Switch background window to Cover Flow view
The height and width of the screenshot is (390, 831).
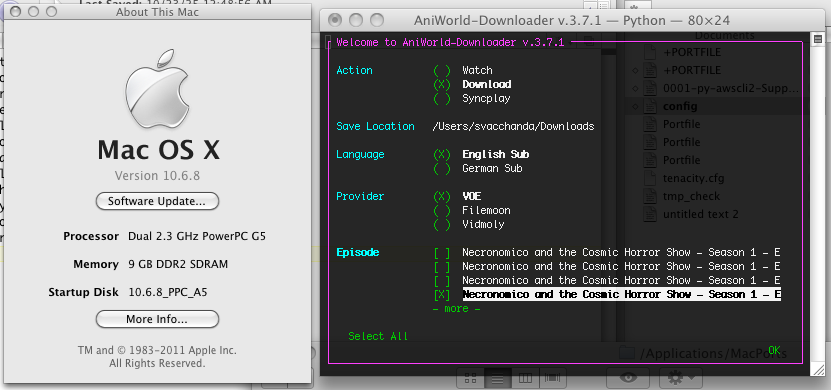pyautogui.click(x=553, y=378)
